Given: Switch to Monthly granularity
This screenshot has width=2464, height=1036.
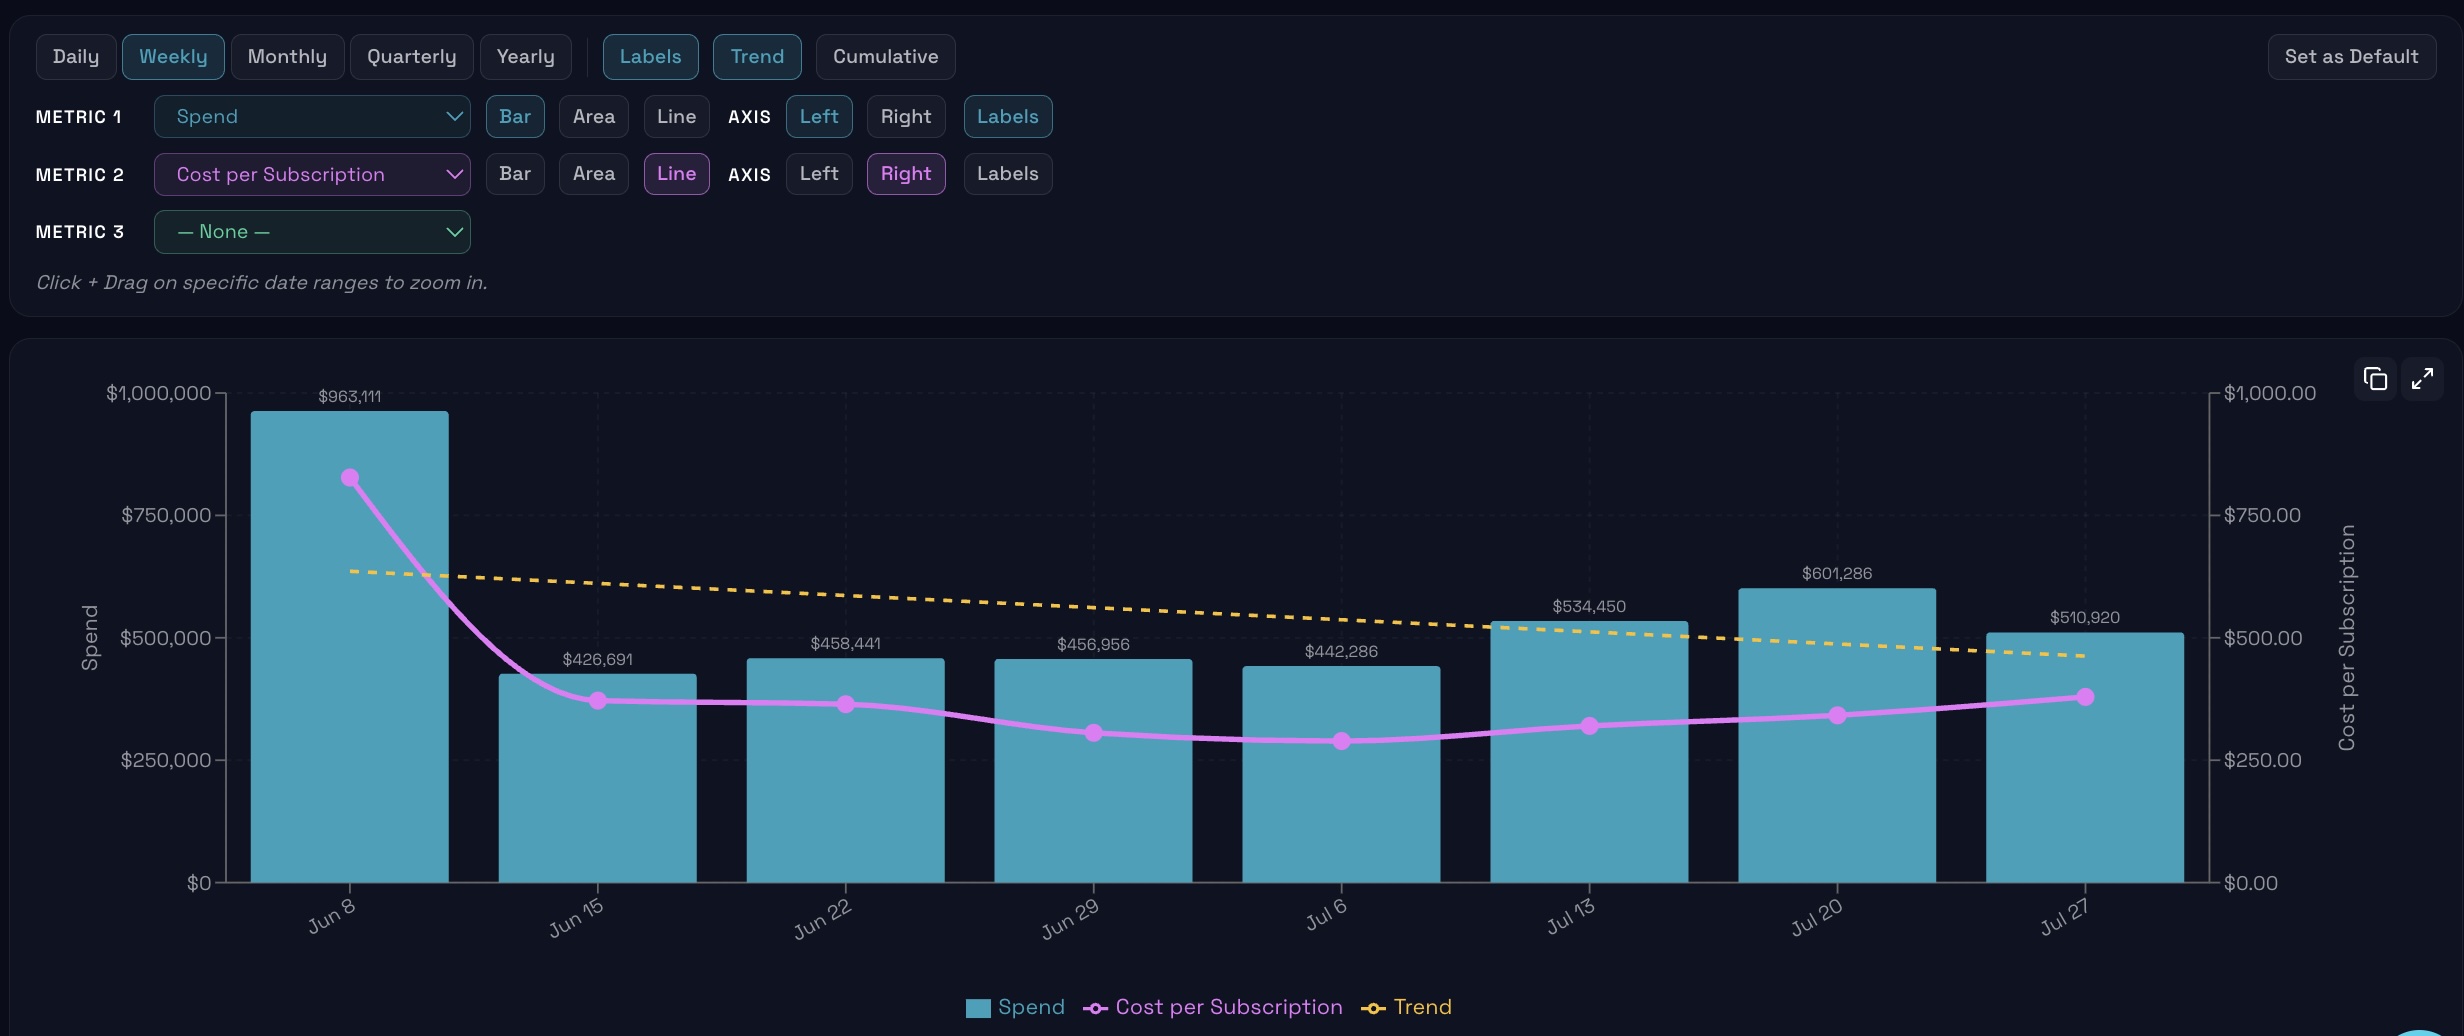Looking at the screenshot, I should click(x=287, y=57).
